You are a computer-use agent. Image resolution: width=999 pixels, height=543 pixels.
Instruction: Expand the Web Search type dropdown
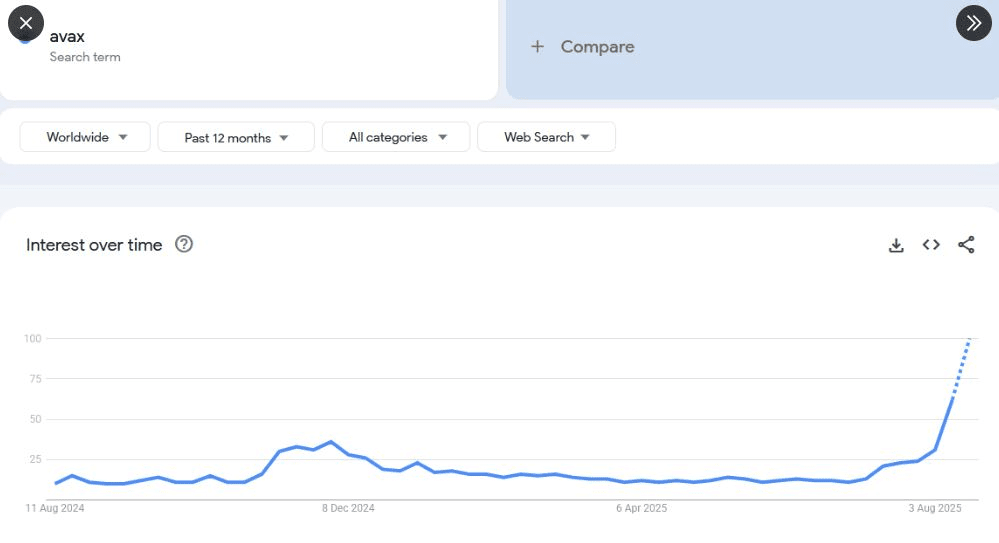click(x=546, y=137)
